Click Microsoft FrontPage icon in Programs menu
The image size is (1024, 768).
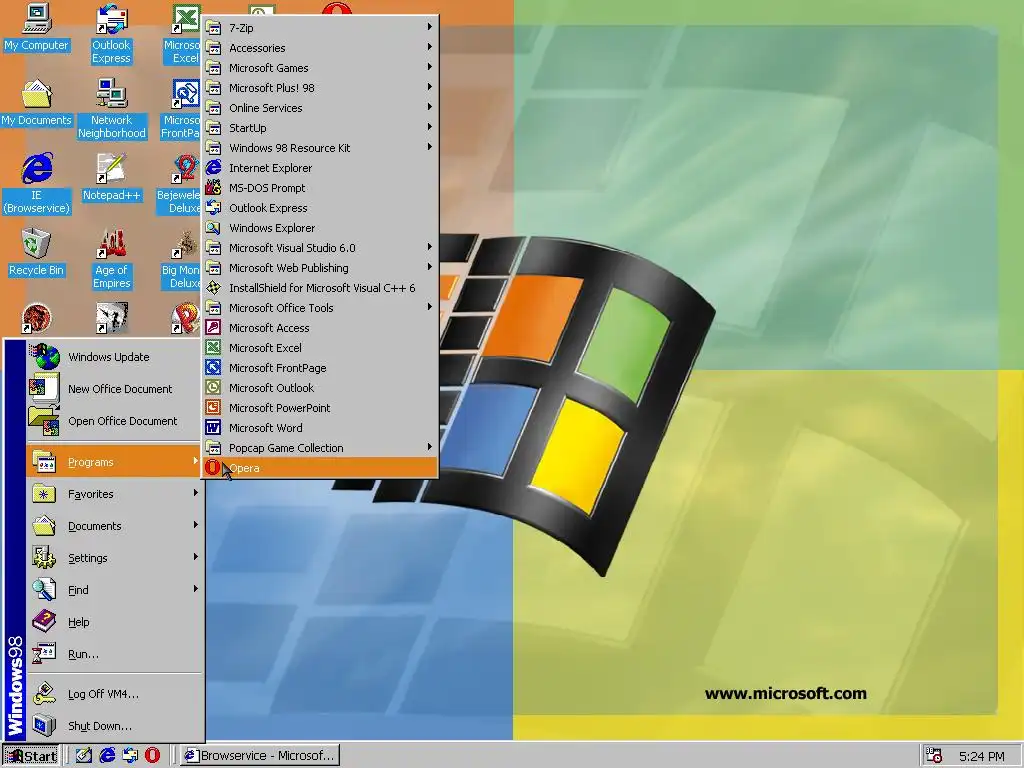point(213,368)
